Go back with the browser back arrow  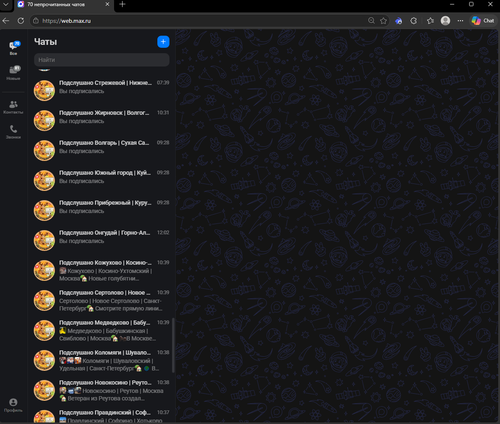6,21
